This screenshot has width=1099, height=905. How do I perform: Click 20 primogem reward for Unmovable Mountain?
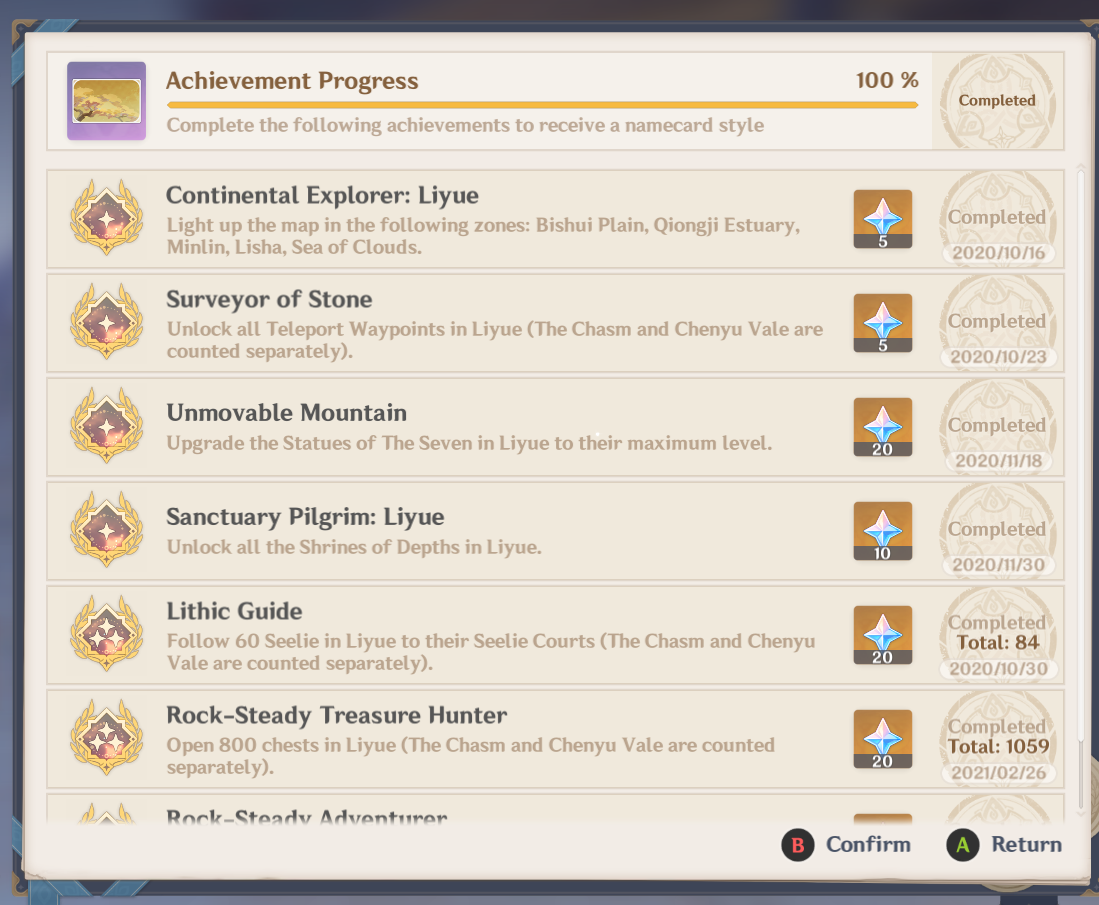coord(882,427)
